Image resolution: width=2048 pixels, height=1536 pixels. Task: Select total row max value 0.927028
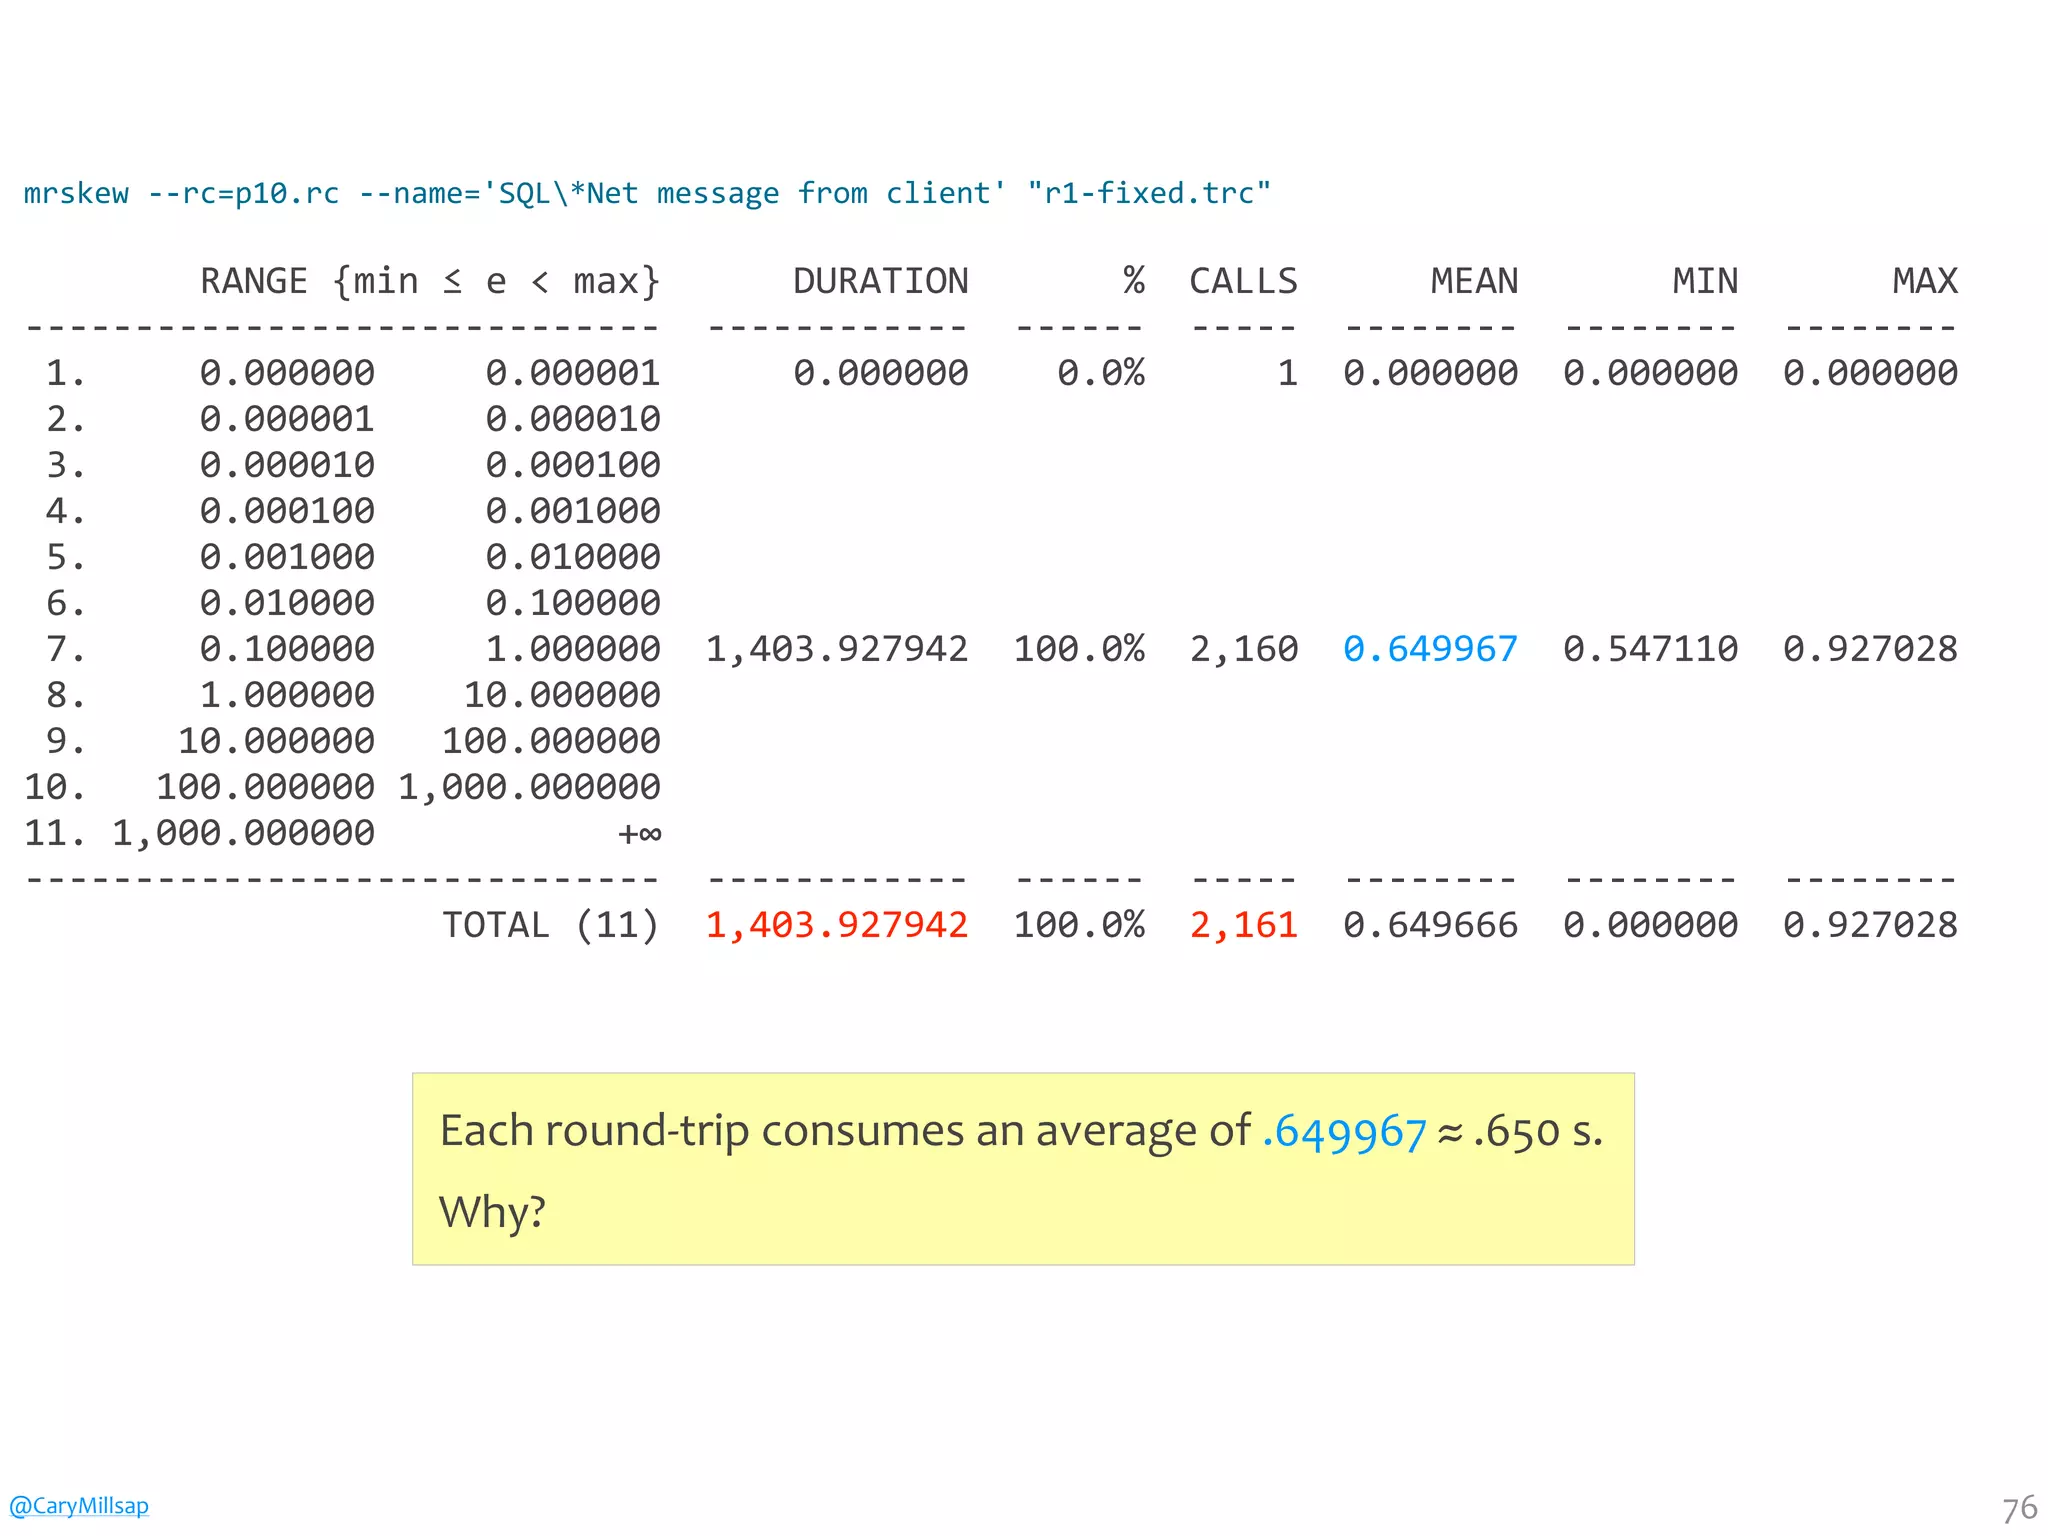[1870, 925]
